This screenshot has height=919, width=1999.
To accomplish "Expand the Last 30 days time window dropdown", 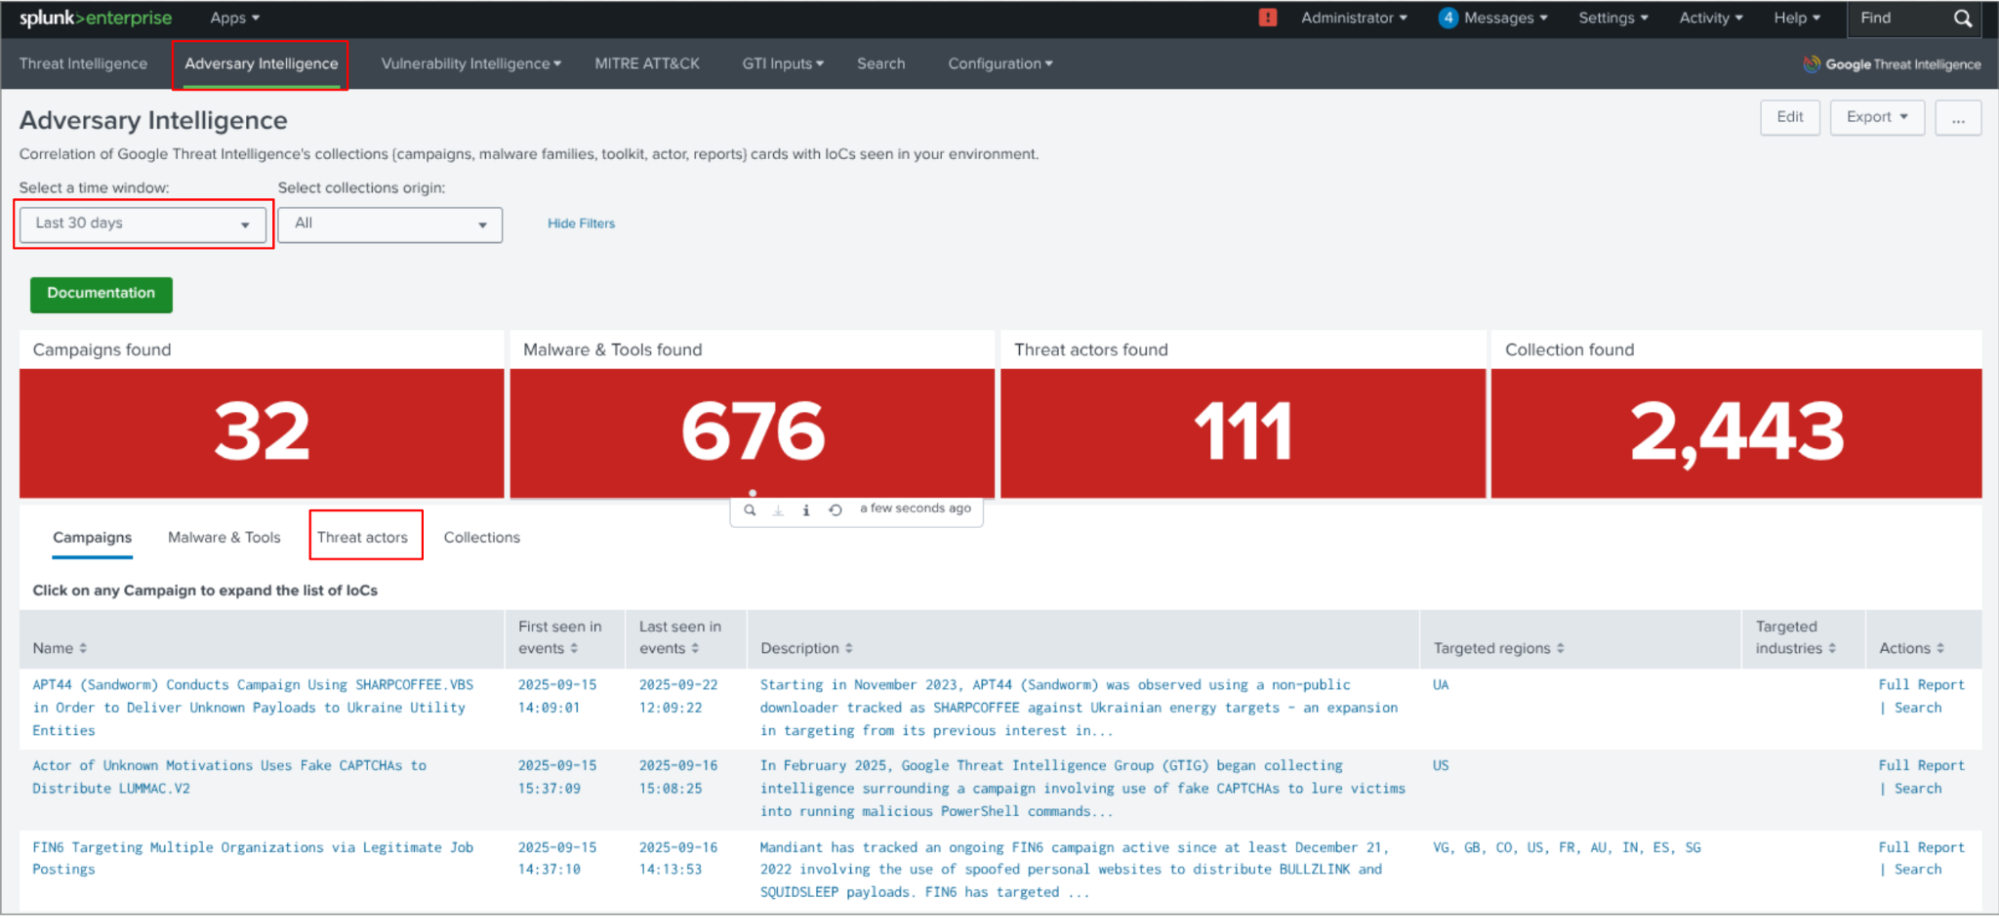I will pyautogui.click(x=143, y=224).
